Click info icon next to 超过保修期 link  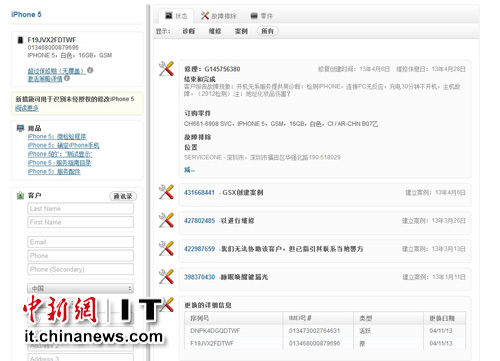[90, 70]
